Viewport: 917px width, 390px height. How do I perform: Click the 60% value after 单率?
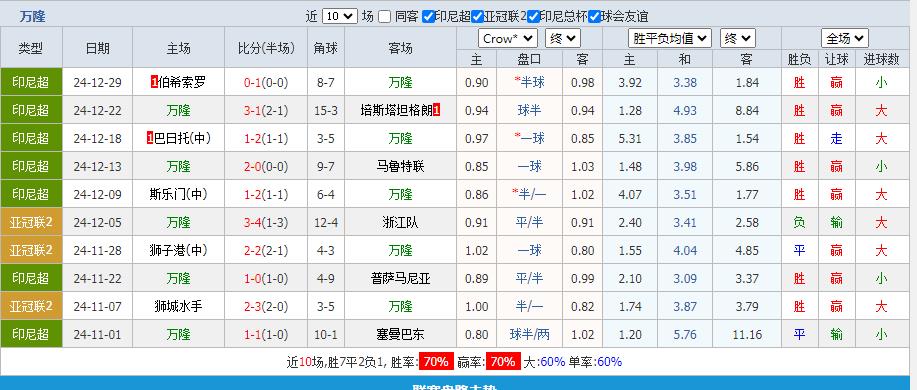tap(609, 362)
